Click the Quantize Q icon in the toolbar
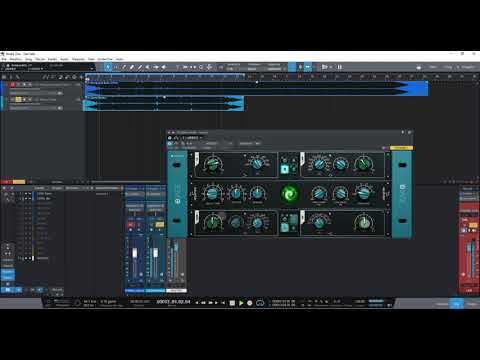 tap(201, 67)
